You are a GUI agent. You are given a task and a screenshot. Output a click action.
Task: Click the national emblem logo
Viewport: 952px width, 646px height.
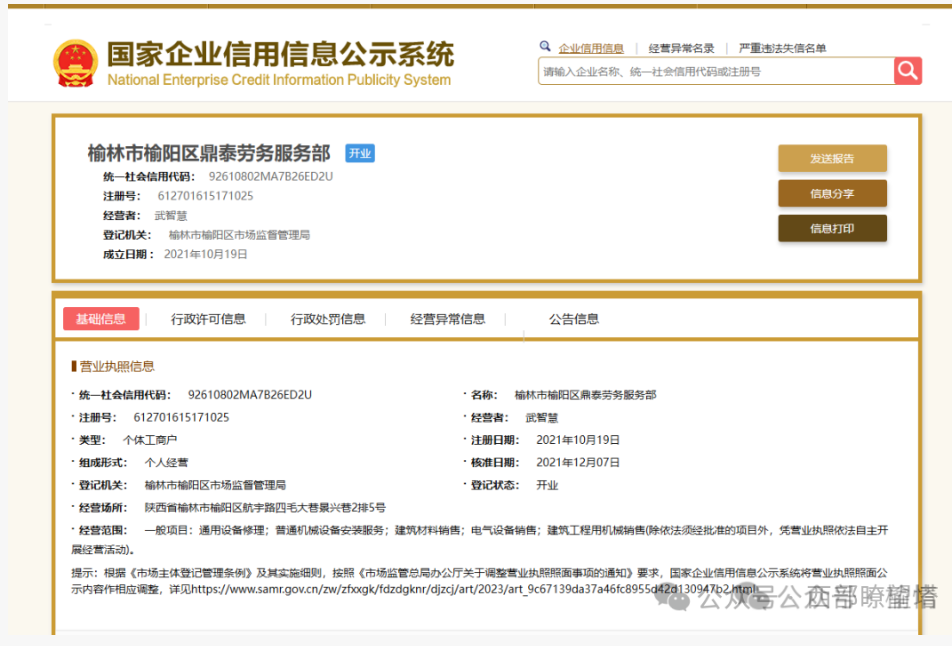click(75, 63)
